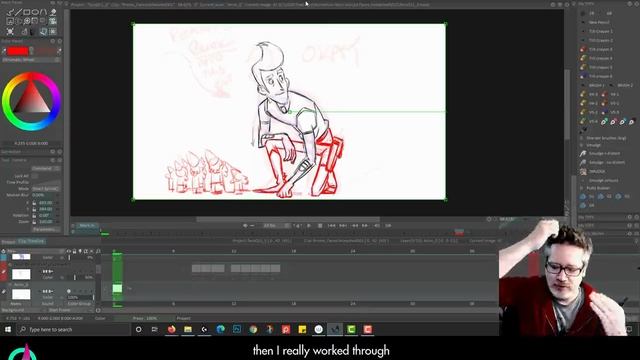Viewport: 640px width, 360px height.
Task: Click the Parameters button in camera panel
Action: (x=46, y=229)
